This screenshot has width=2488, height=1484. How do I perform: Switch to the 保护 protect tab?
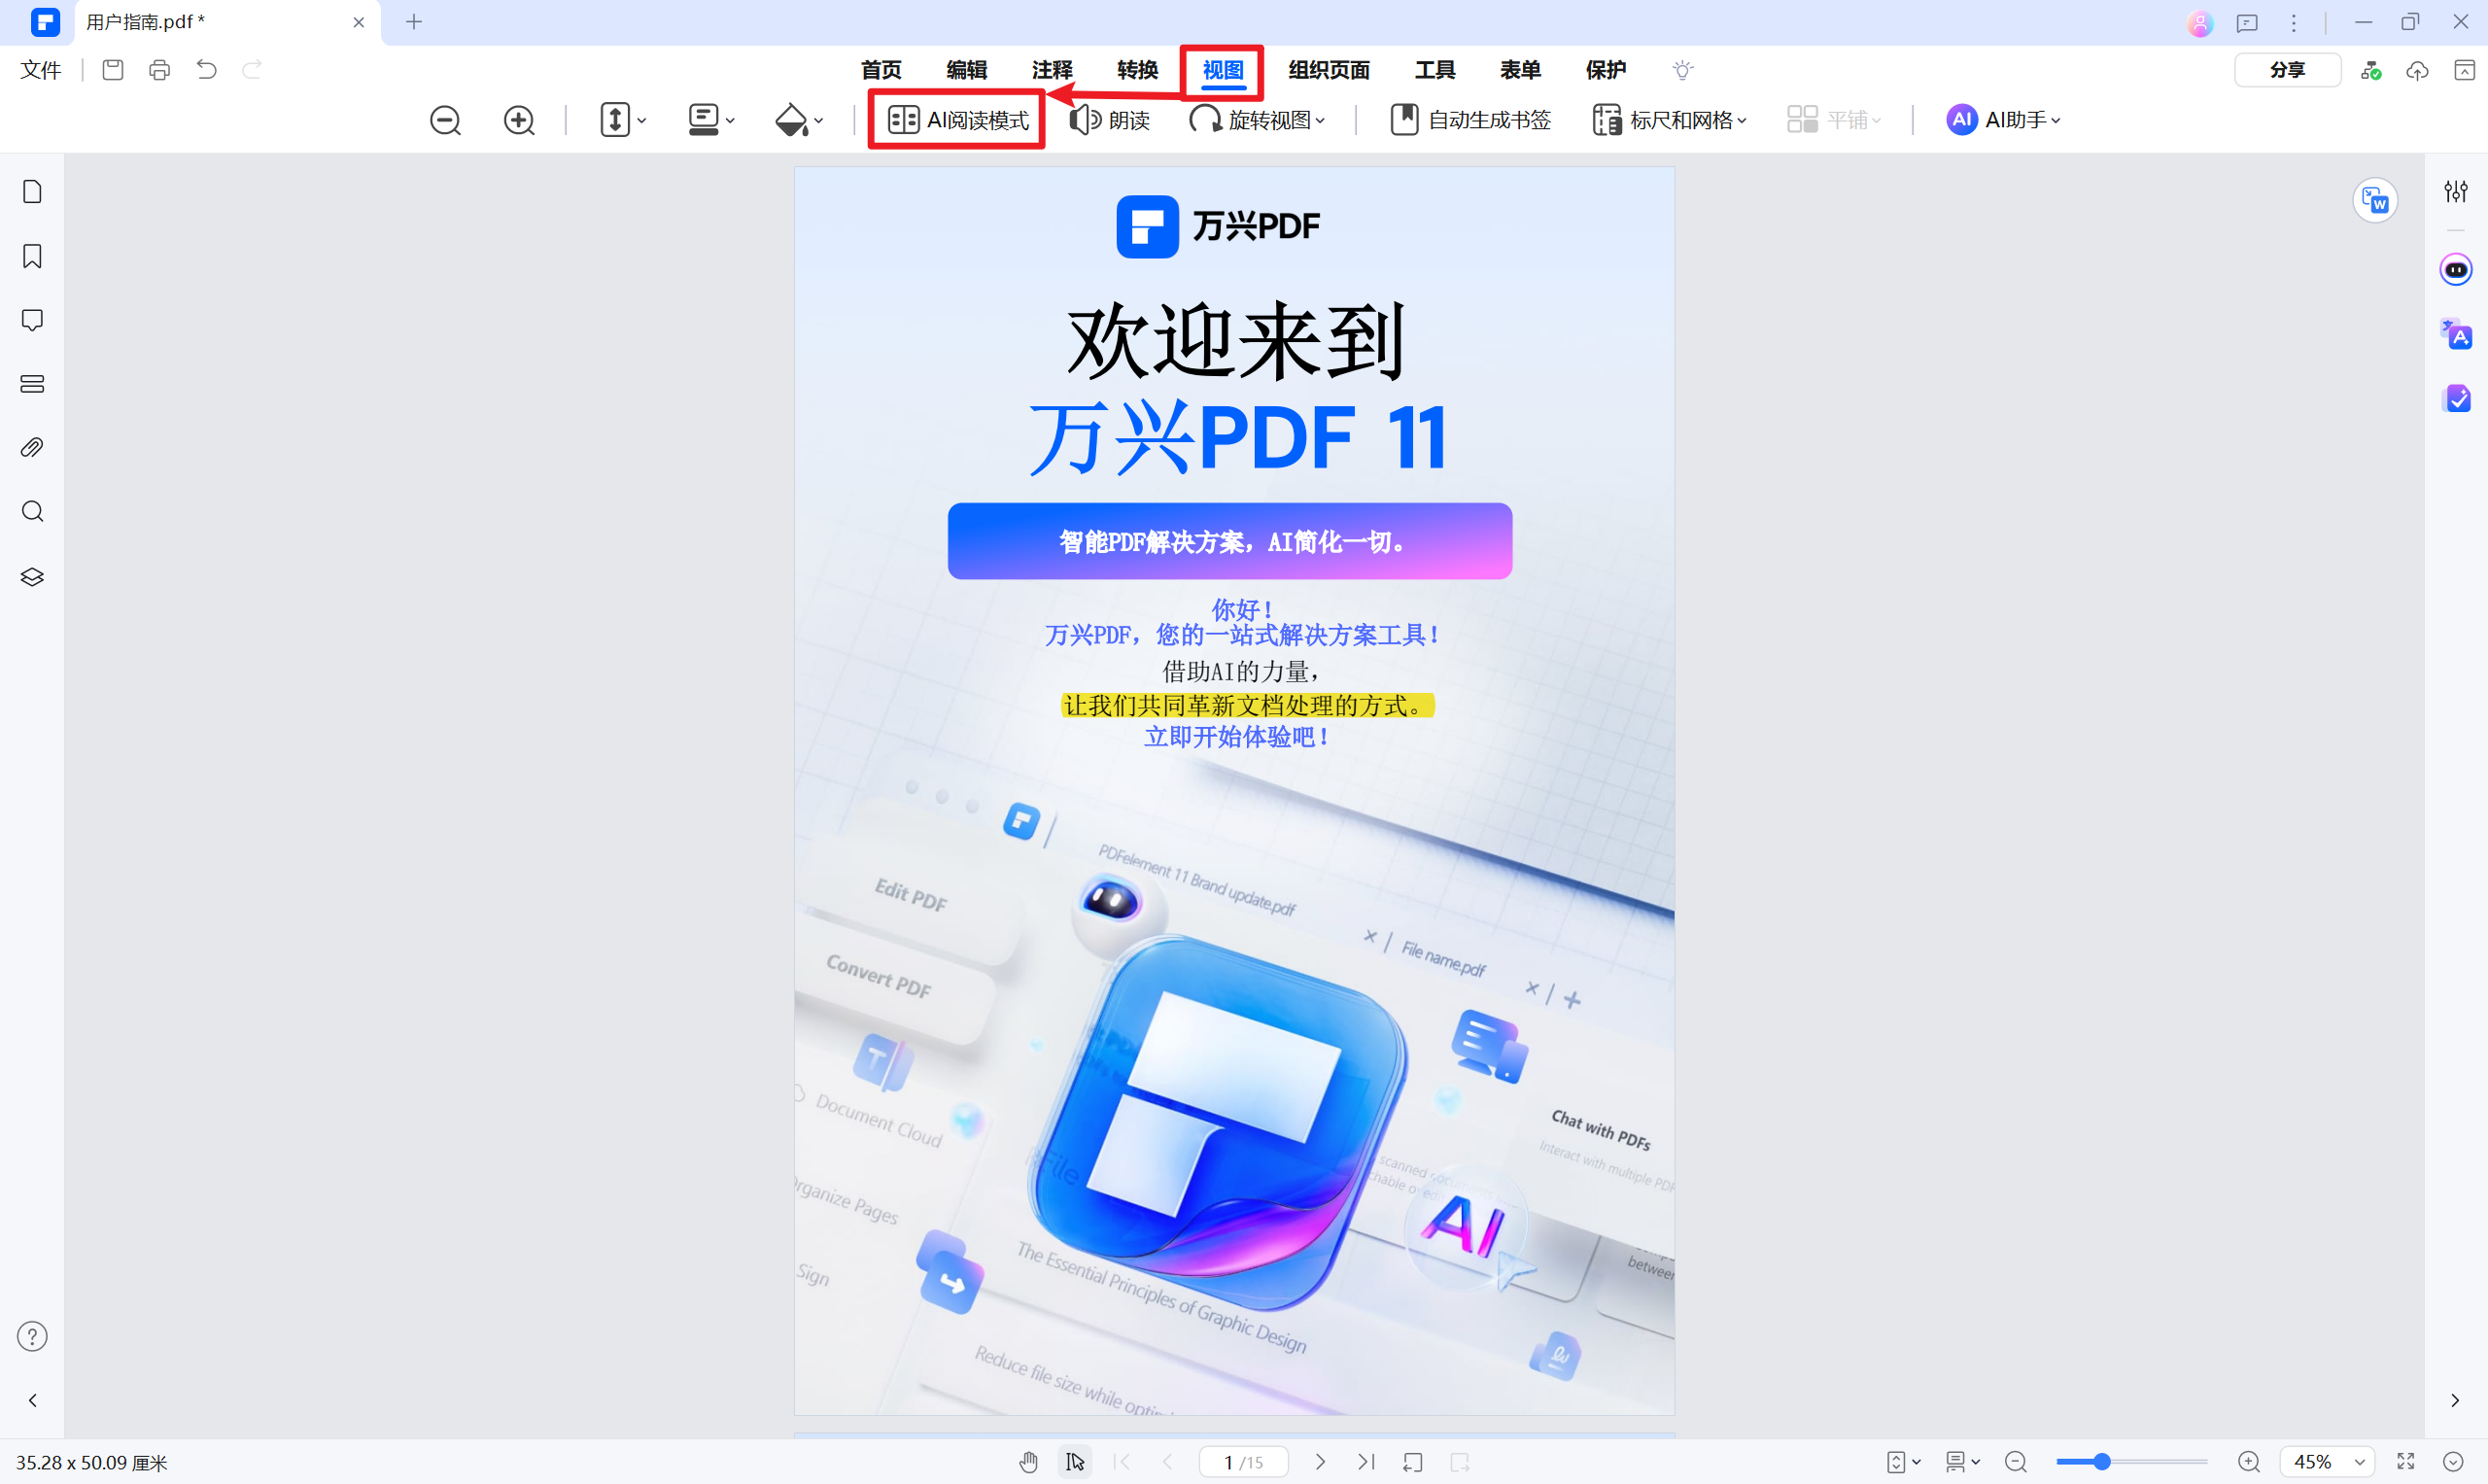1606,70
